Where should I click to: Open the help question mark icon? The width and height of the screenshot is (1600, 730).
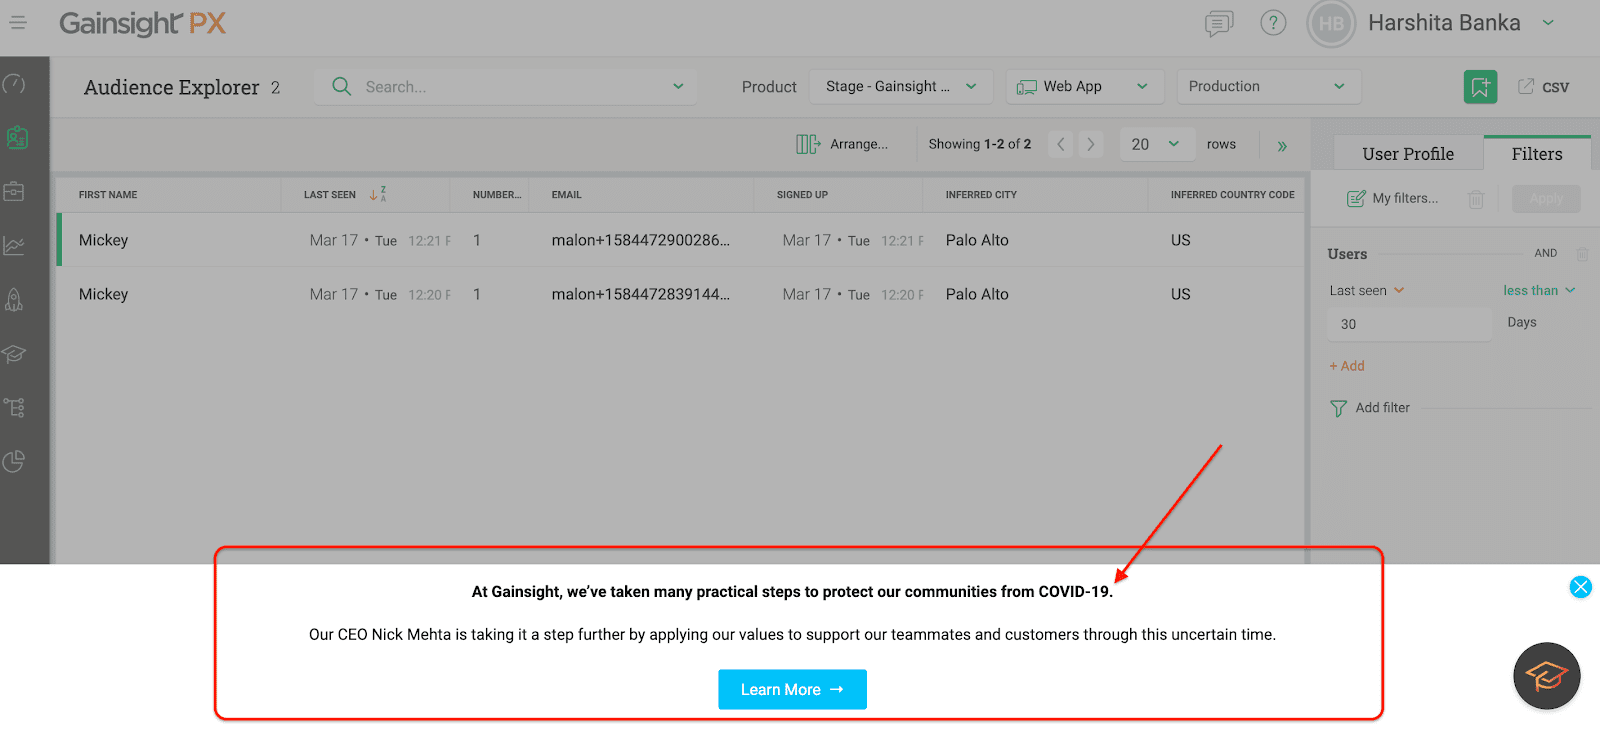1273,23
